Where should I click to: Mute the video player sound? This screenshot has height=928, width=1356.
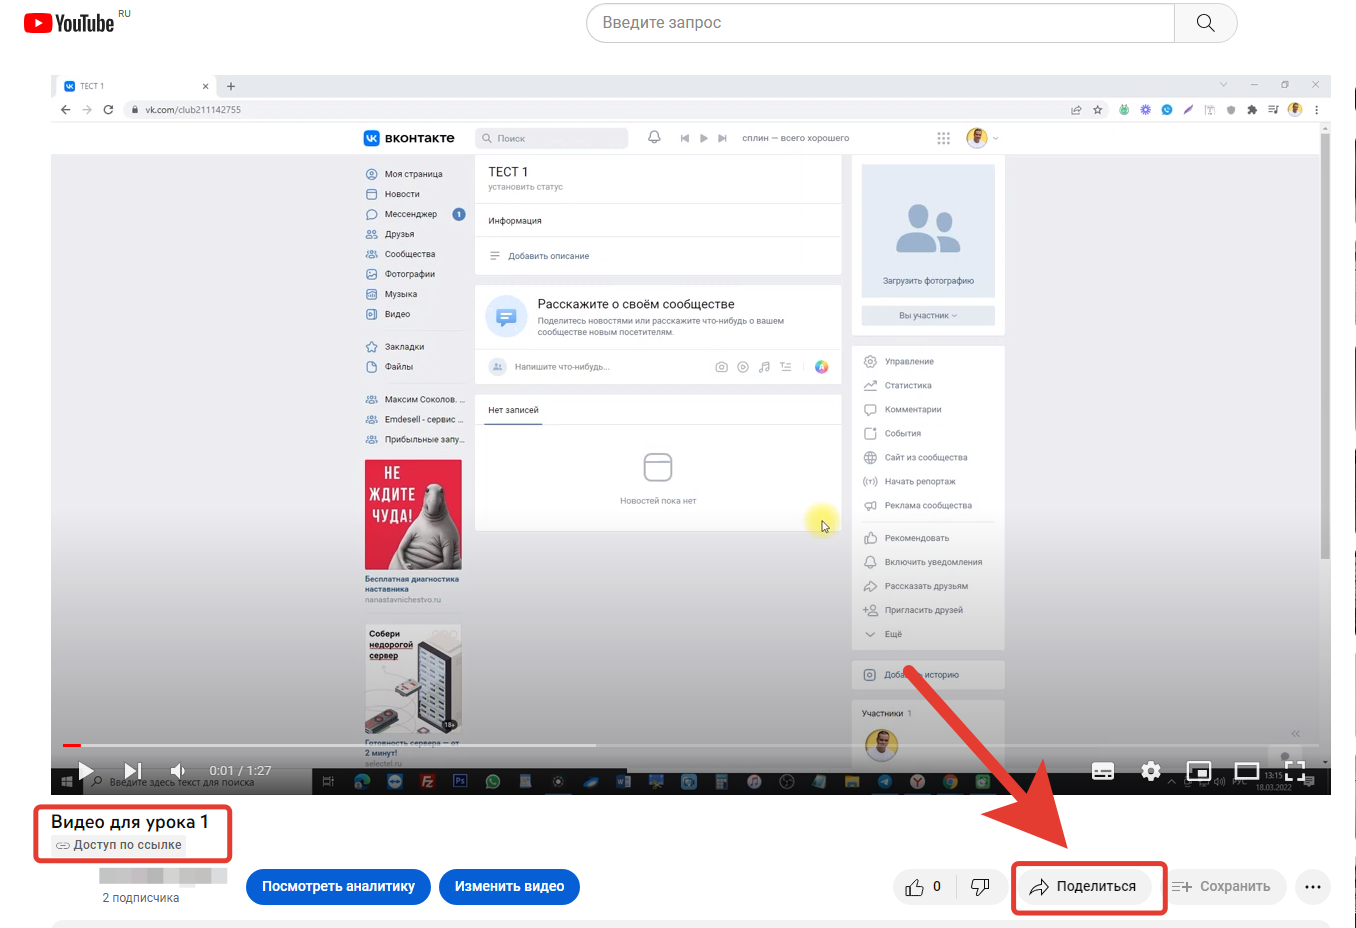(178, 771)
